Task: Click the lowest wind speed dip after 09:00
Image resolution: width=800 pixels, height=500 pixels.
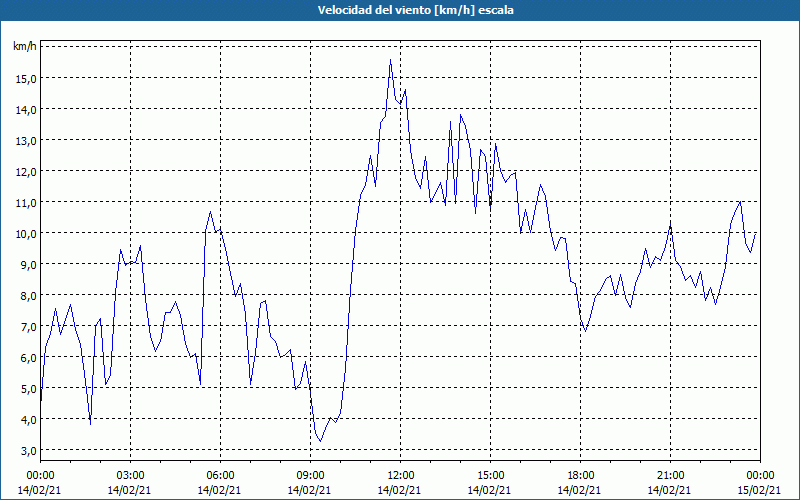Action: click(x=320, y=441)
